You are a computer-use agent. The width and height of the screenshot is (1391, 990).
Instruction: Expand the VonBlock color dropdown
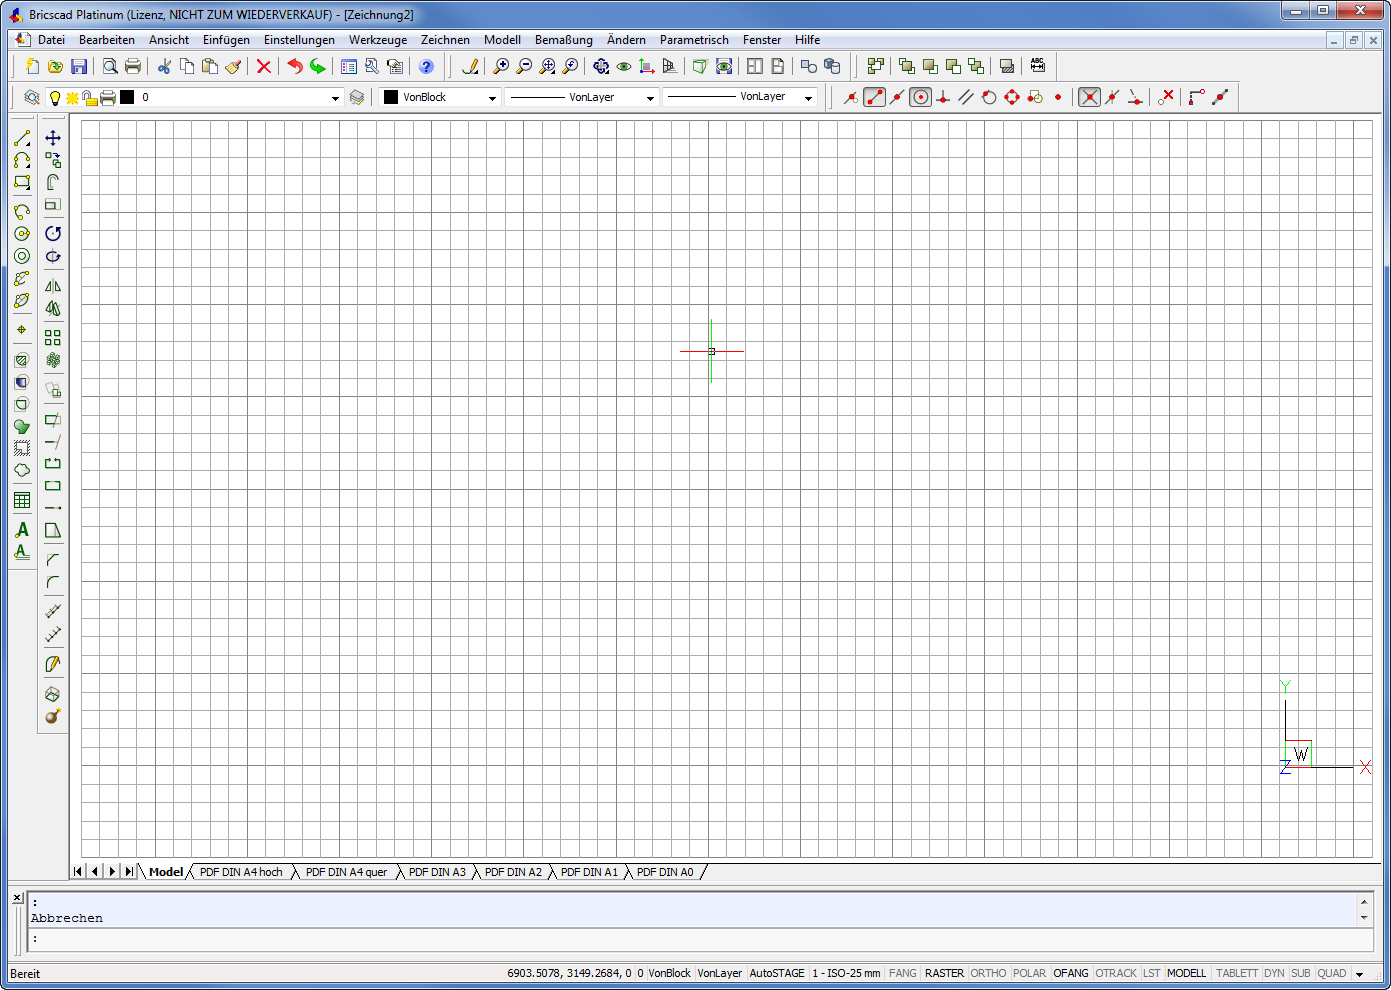(x=492, y=98)
